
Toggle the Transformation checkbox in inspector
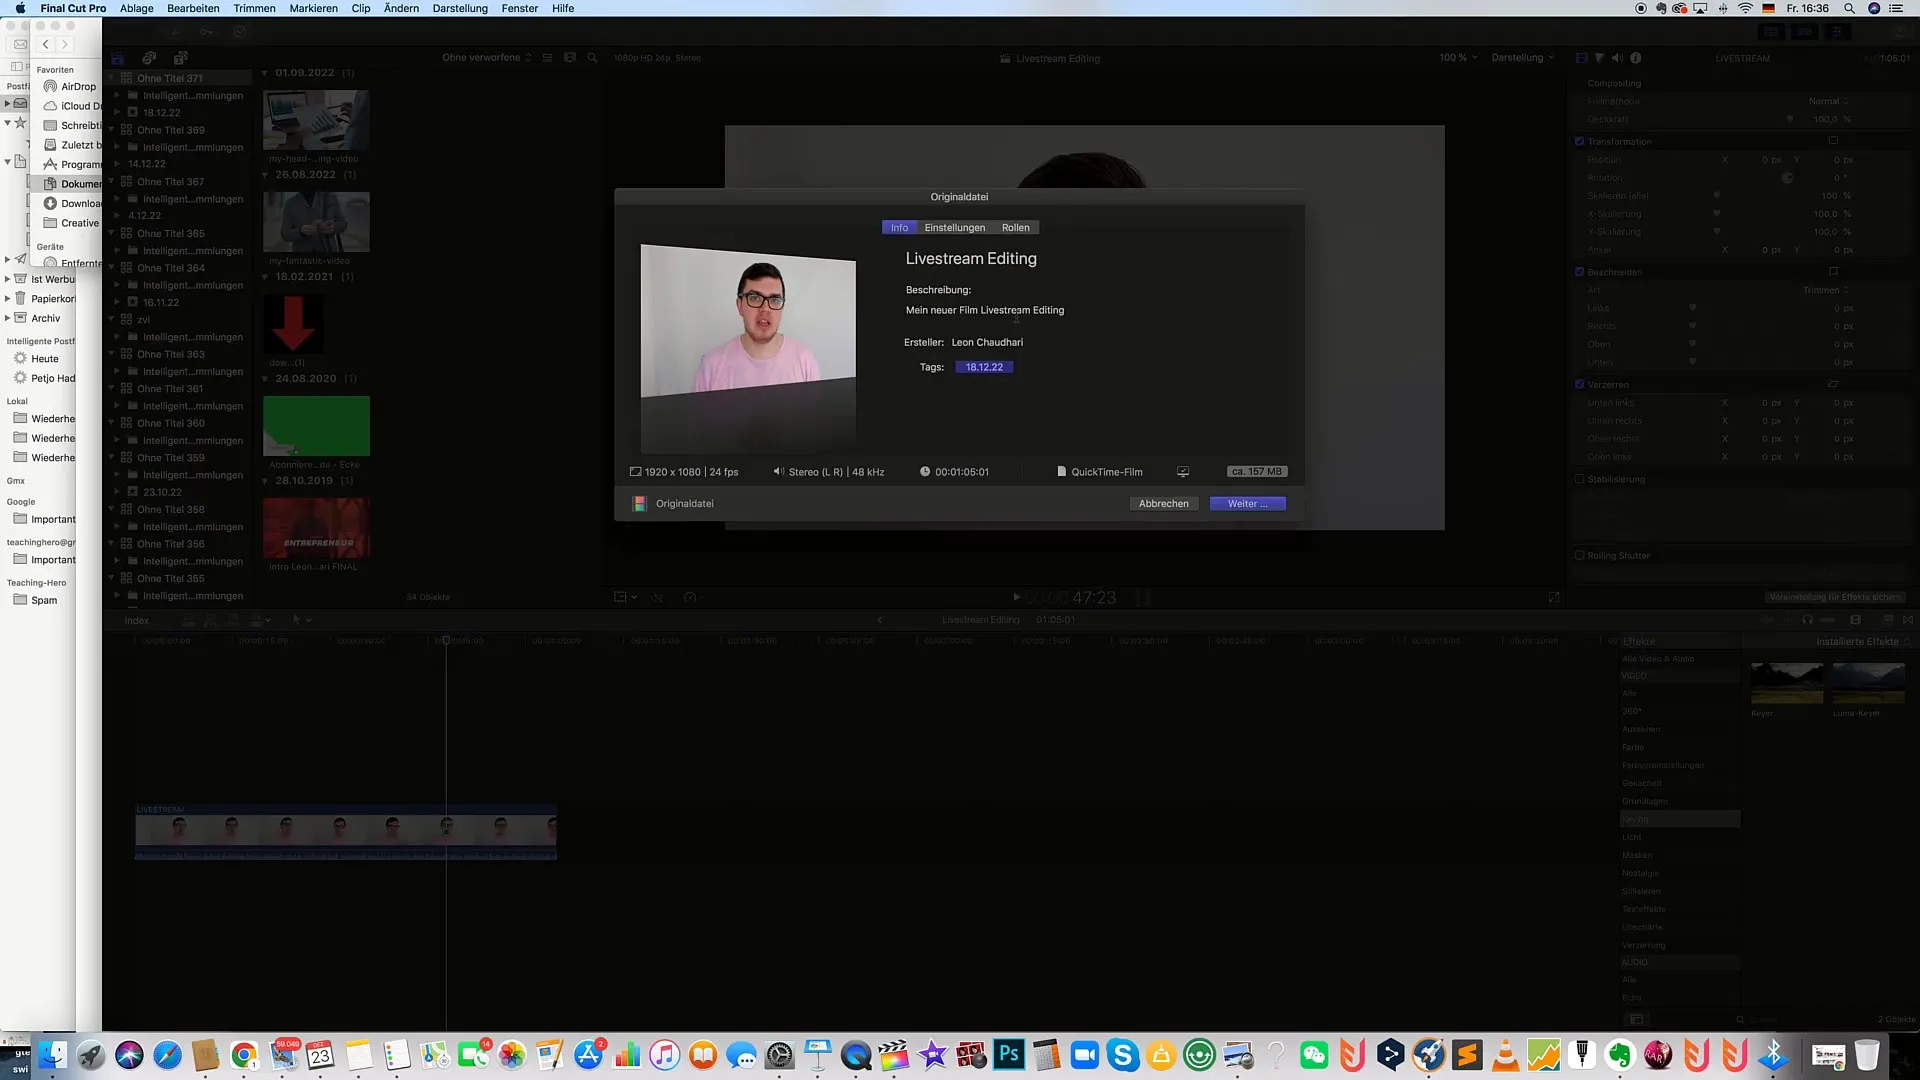[x=1580, y=141]
